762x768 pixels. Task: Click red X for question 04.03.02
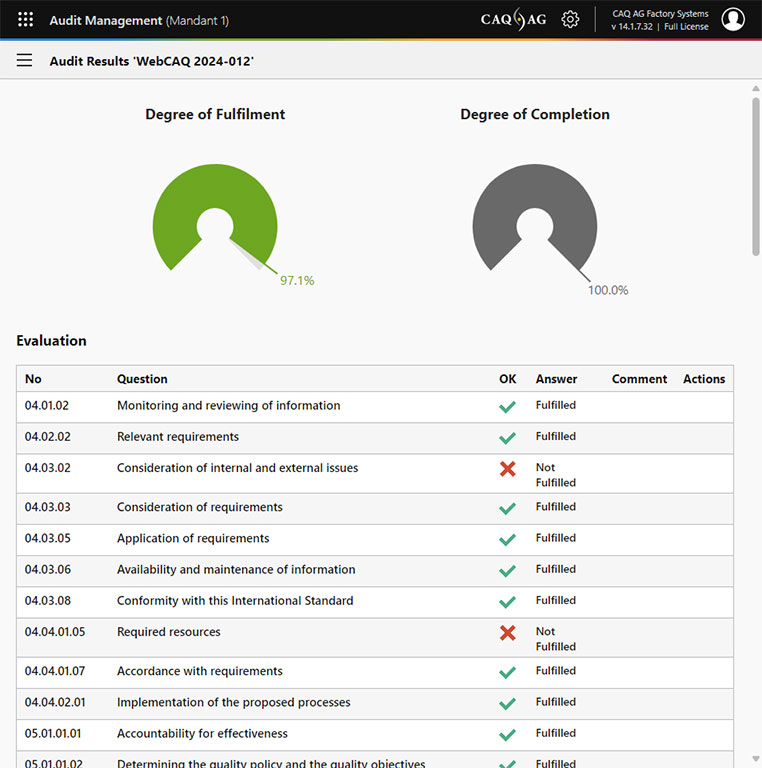(508, 468)
